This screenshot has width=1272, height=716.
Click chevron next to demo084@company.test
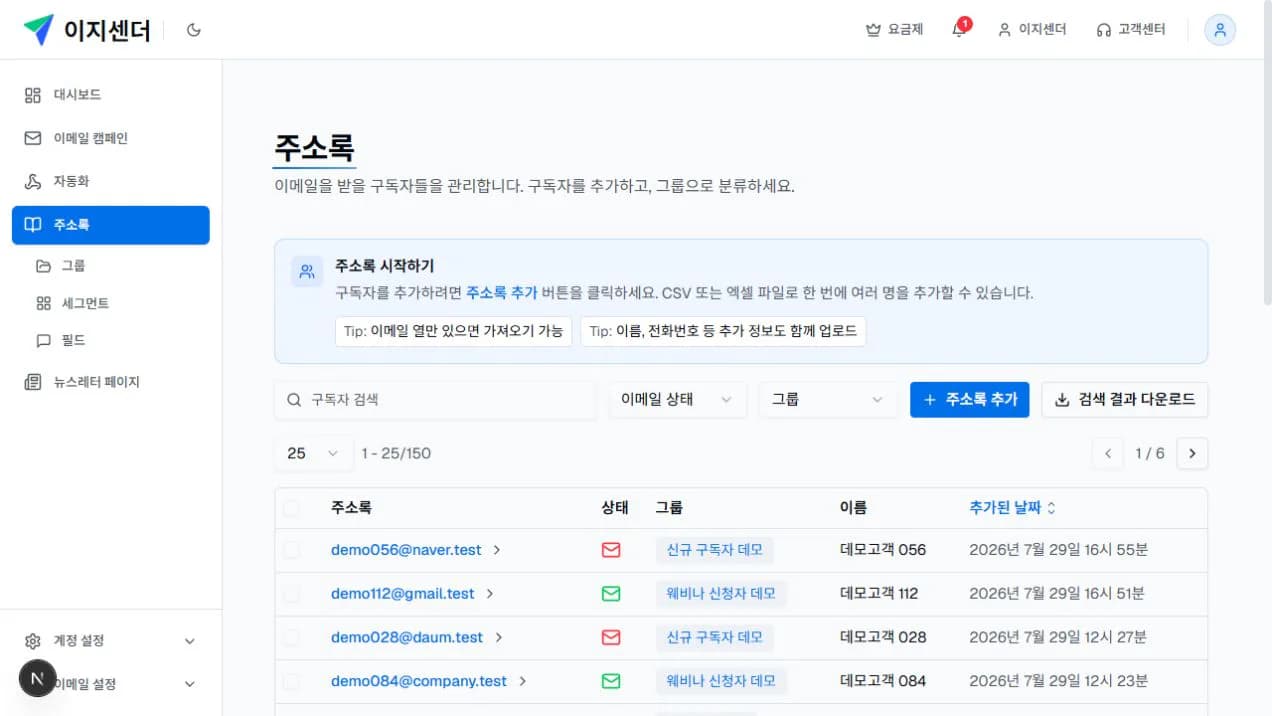tap(523, 681)
